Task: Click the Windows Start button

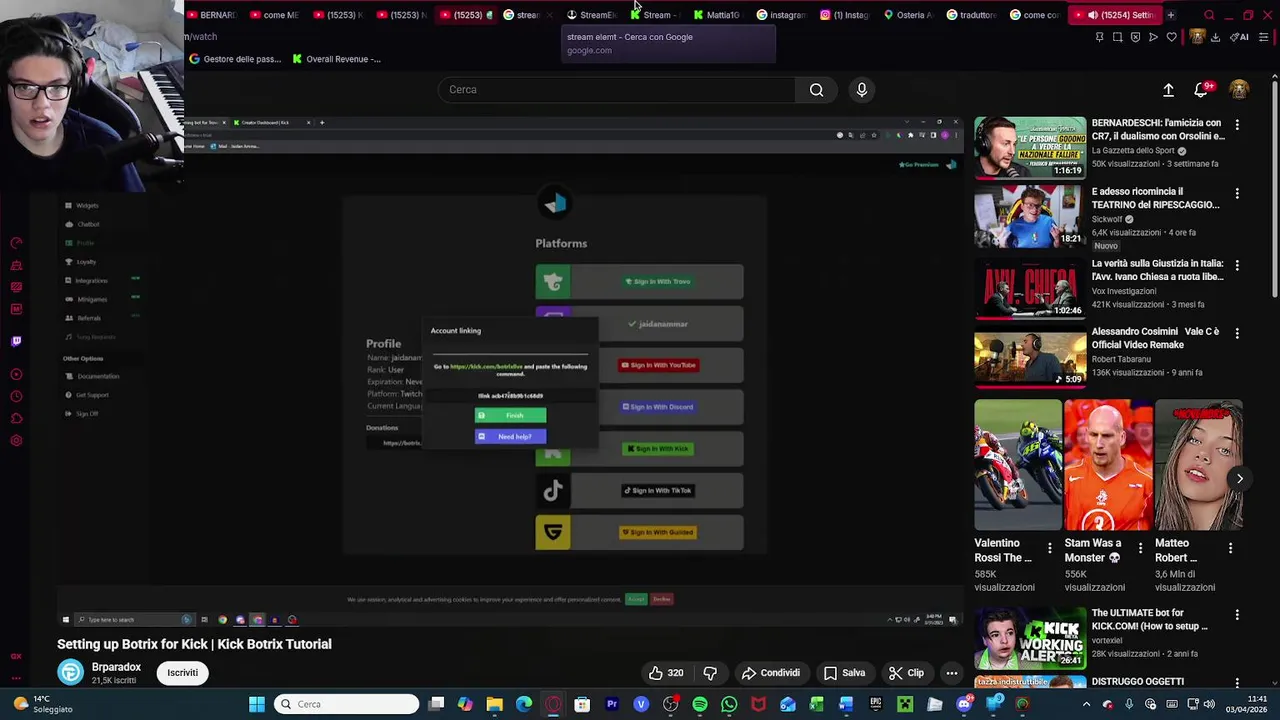Action: pyautogui.click(x=257, y=704)
